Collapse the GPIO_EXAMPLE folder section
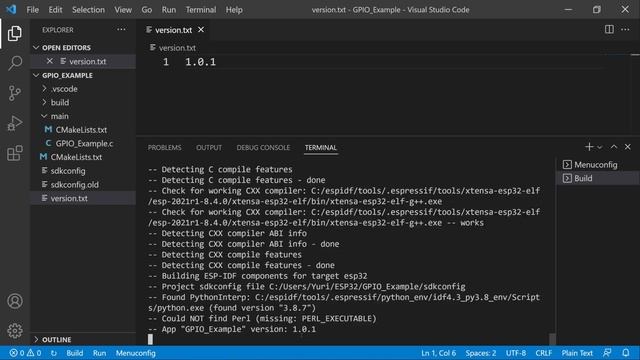 [83, 76]
